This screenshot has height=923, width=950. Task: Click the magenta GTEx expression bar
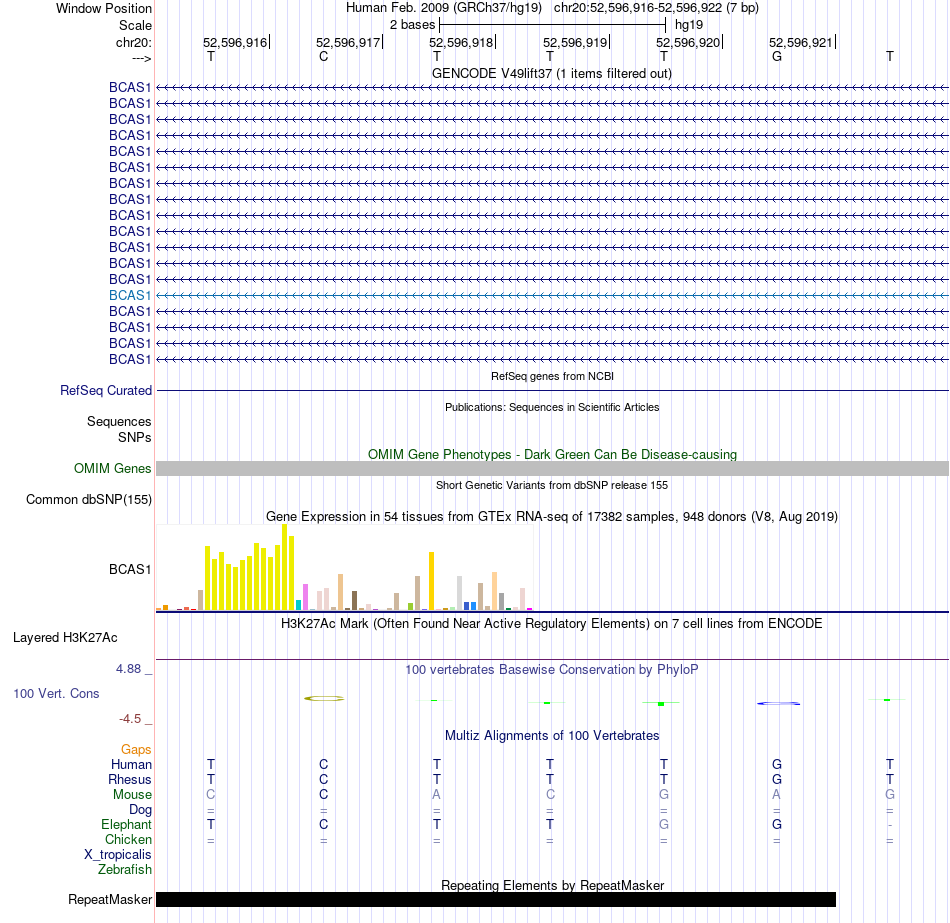[x=305, y=597]
